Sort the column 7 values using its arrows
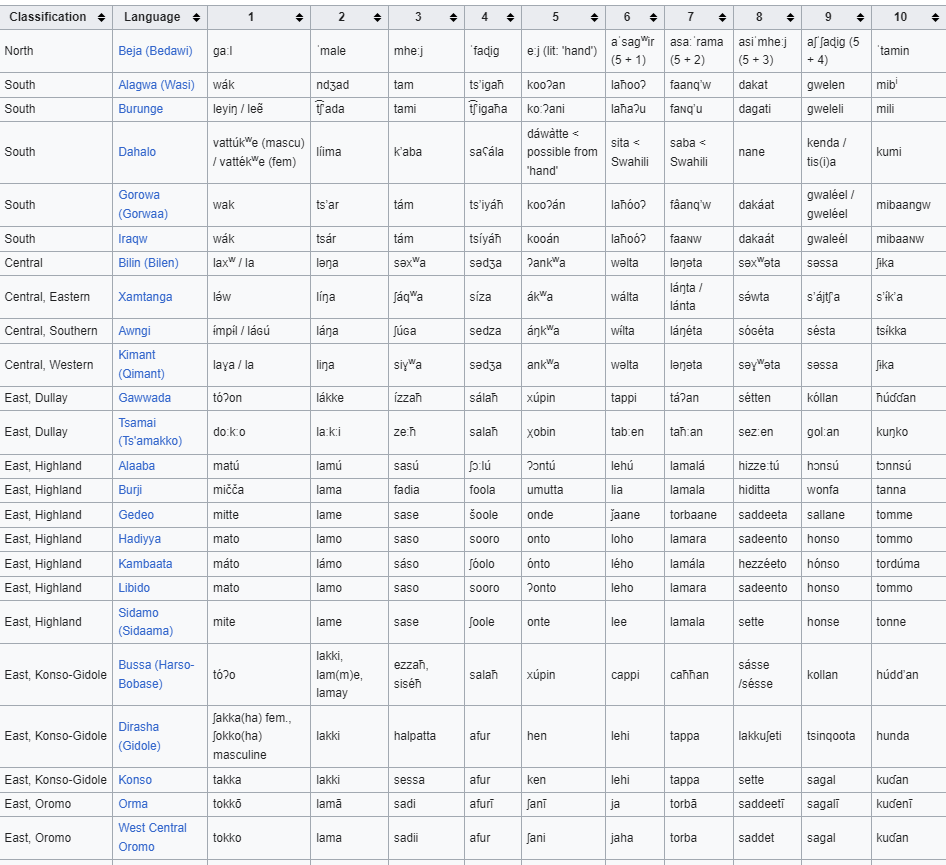Screen dimensions: 946x865 tap(722, 17)
